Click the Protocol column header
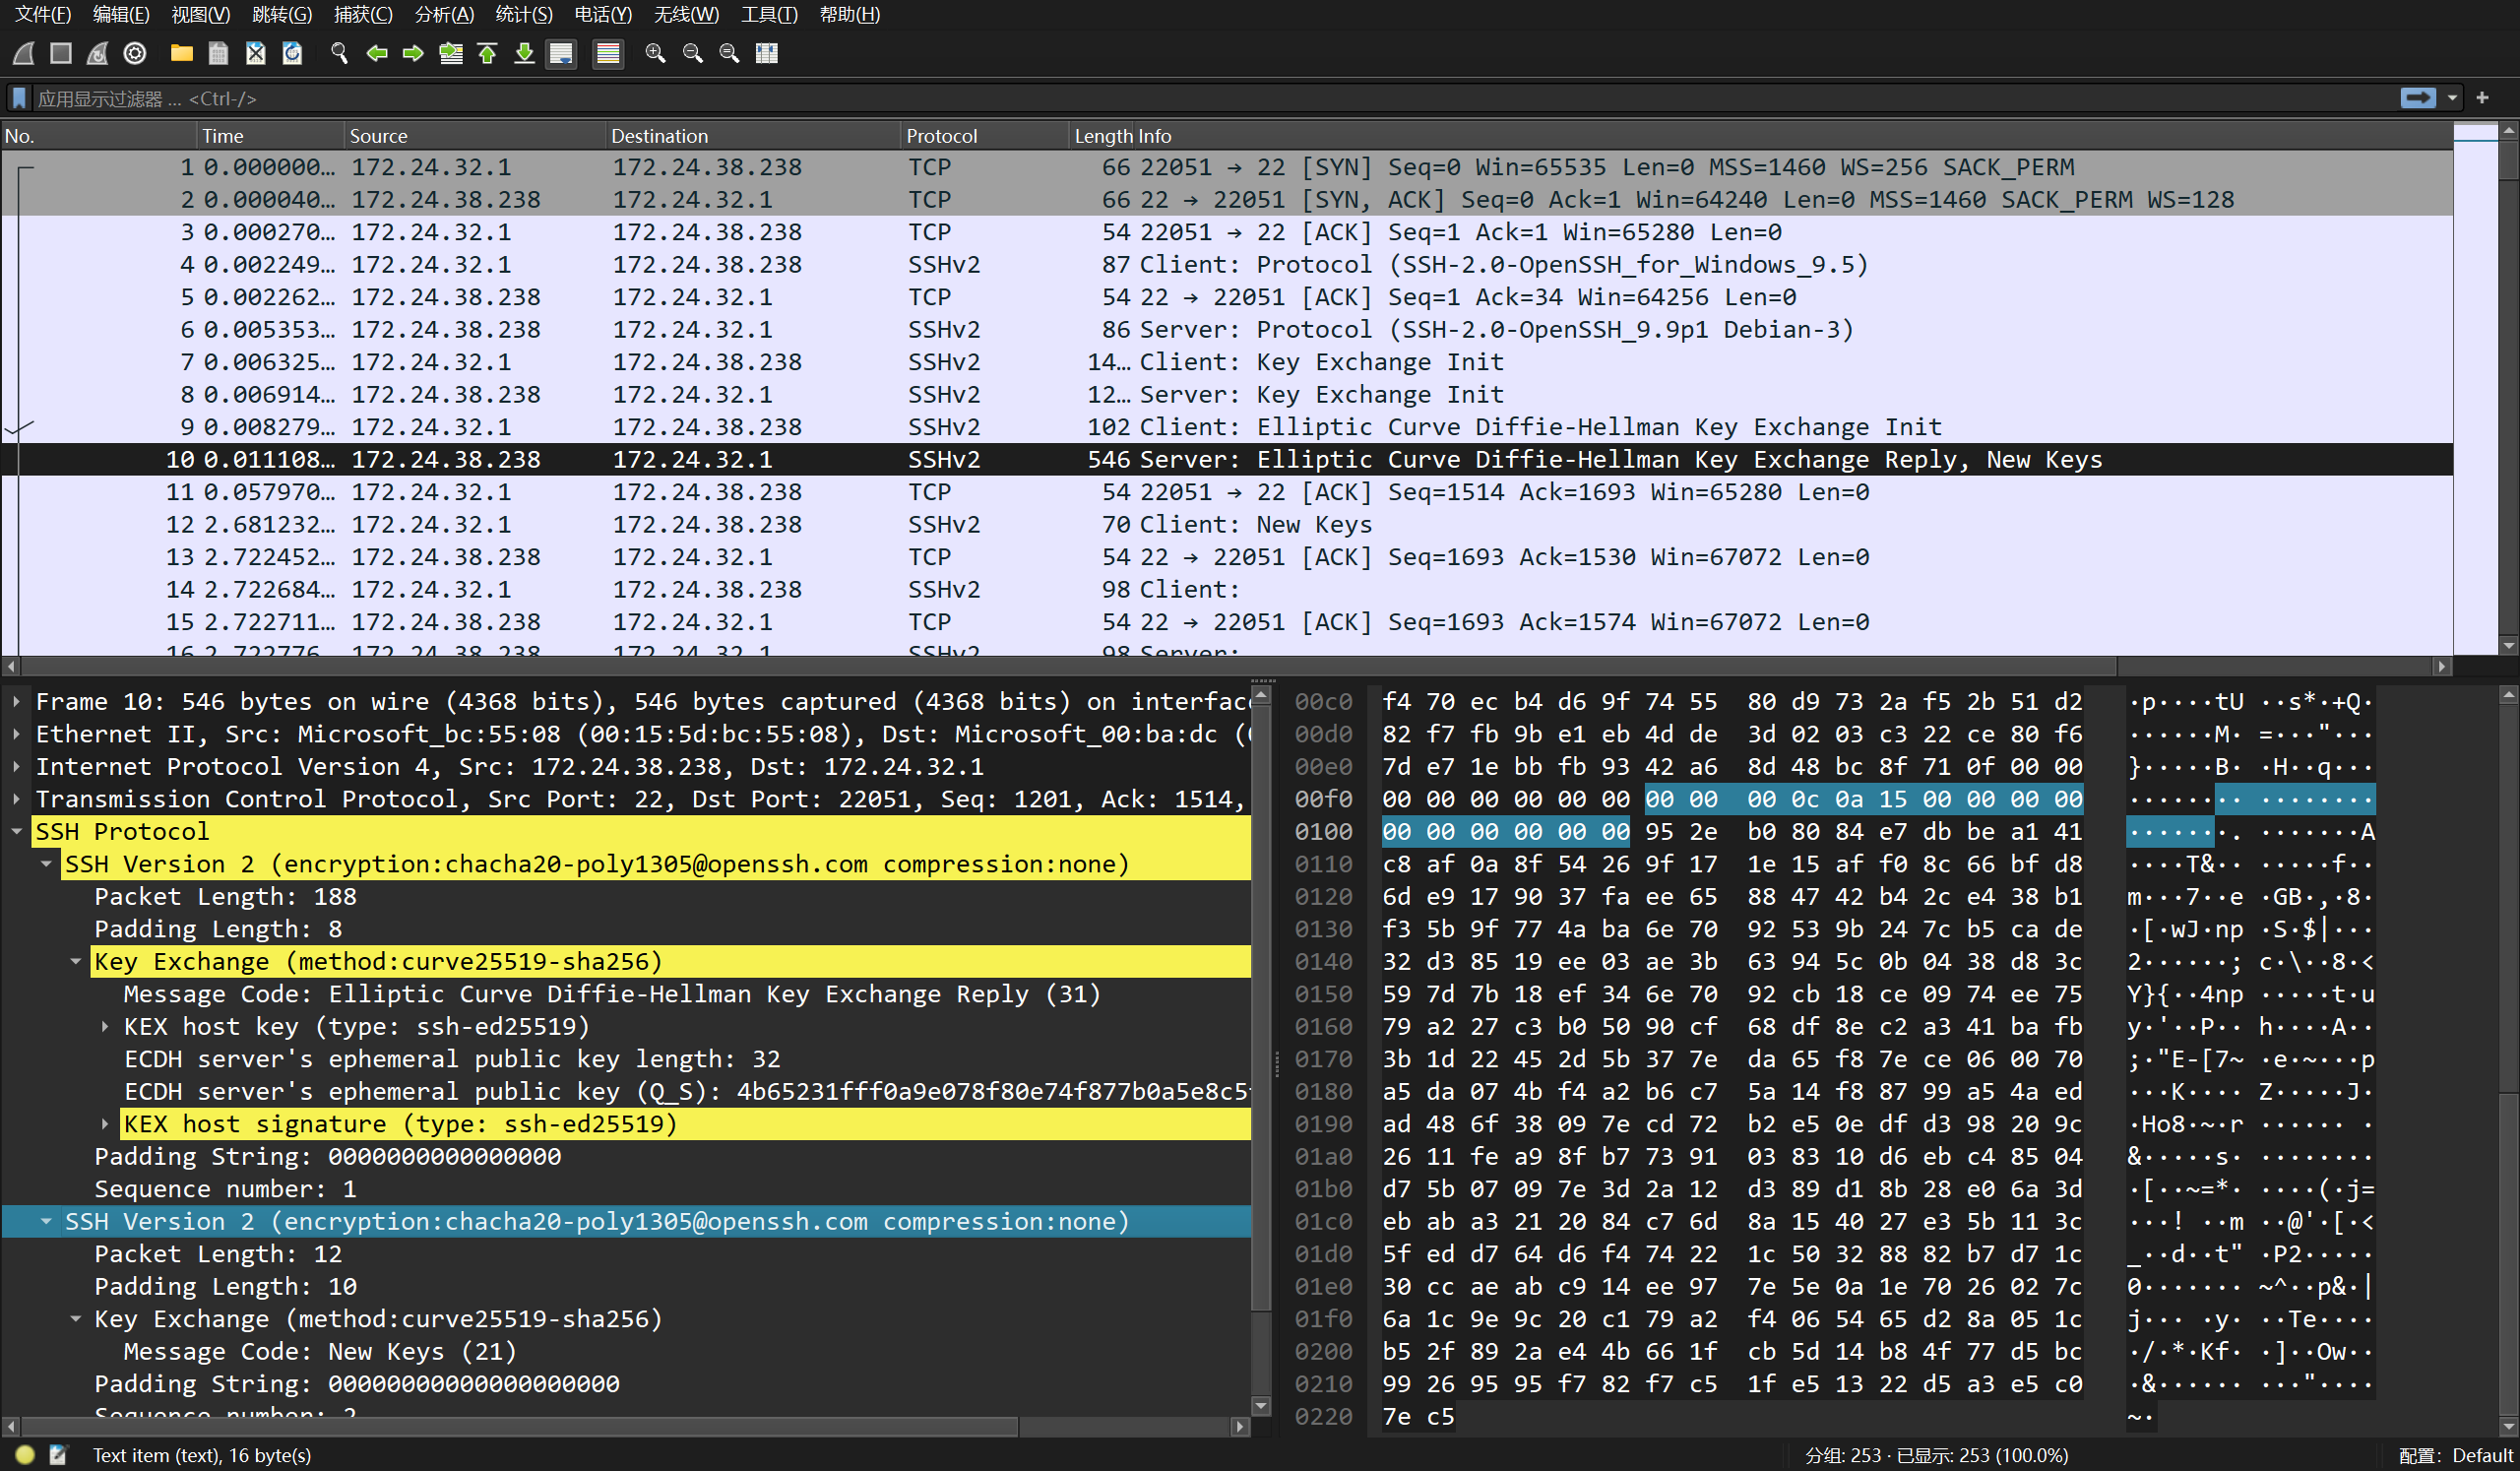This screenshot has width=2520, height=1471. (940, 136)
